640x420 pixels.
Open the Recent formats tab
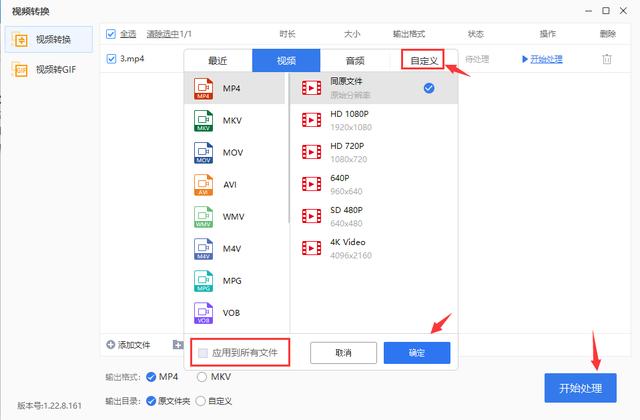217,60
